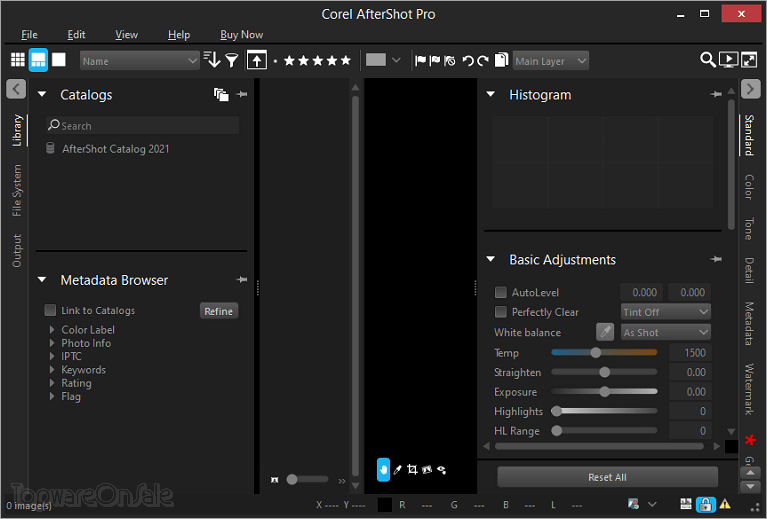Collapse the right panel arrow button

(x=750, y=89)
